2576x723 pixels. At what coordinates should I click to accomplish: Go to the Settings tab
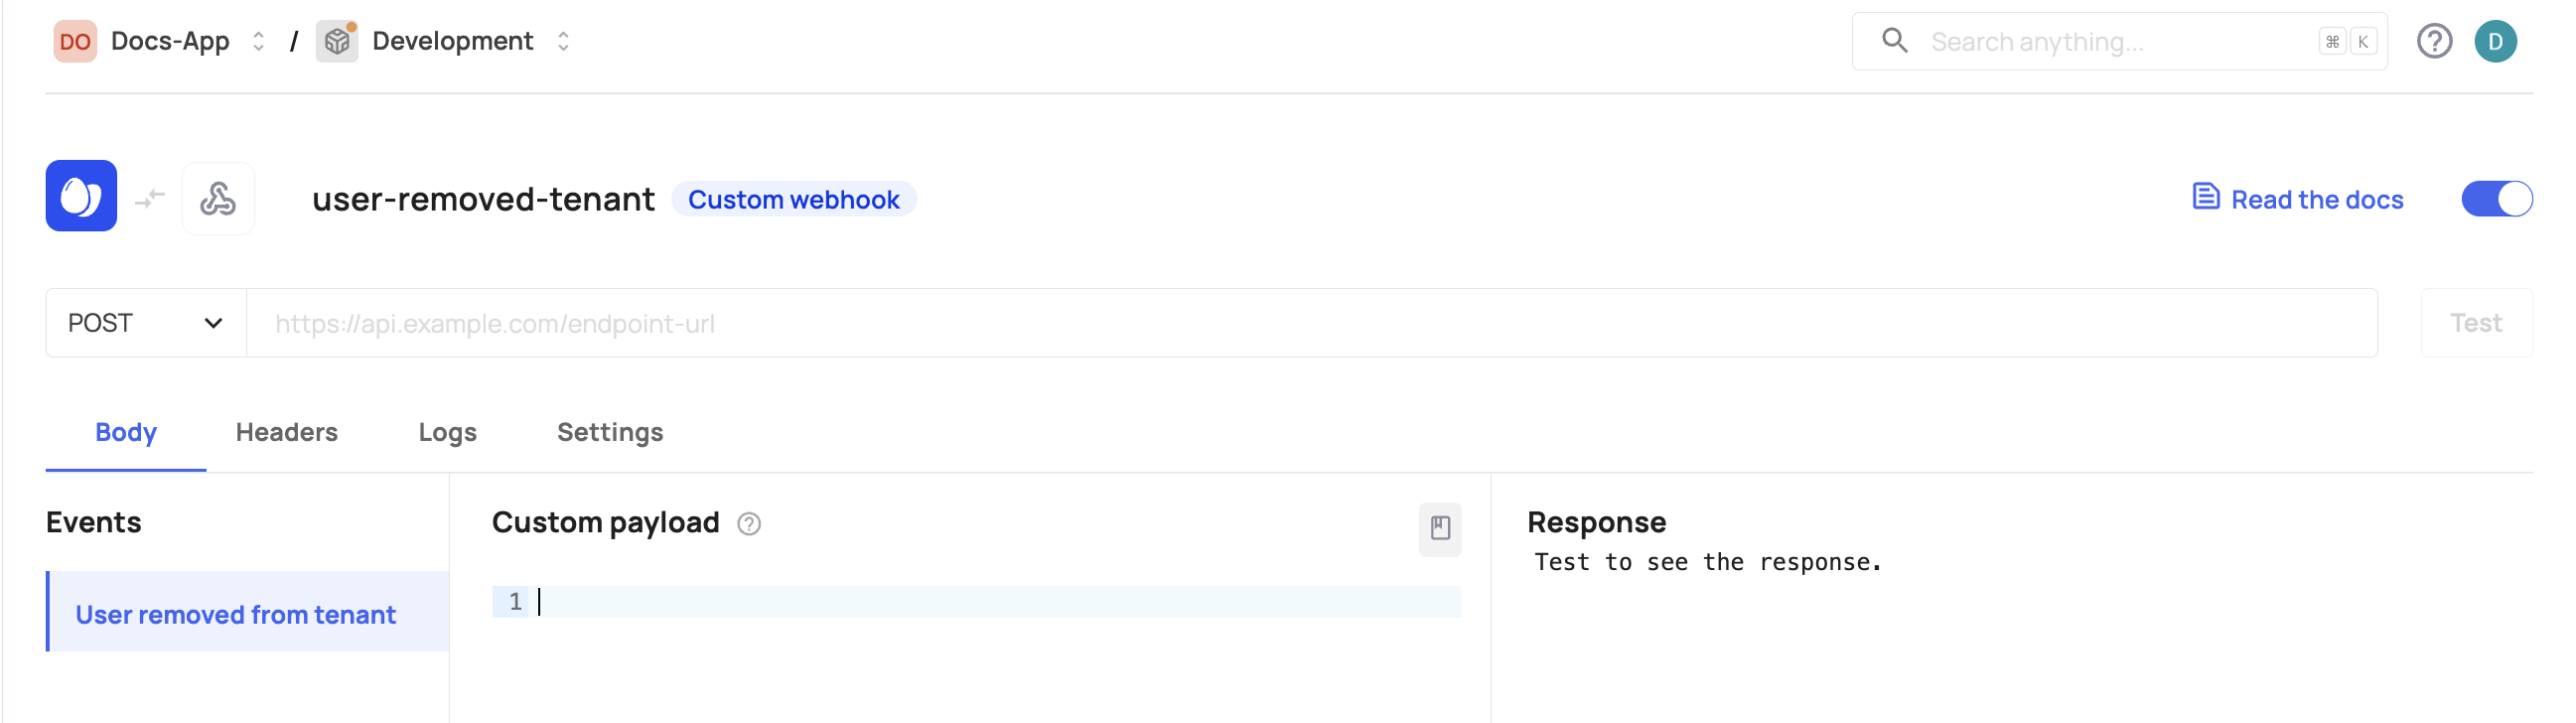(610, 432)
